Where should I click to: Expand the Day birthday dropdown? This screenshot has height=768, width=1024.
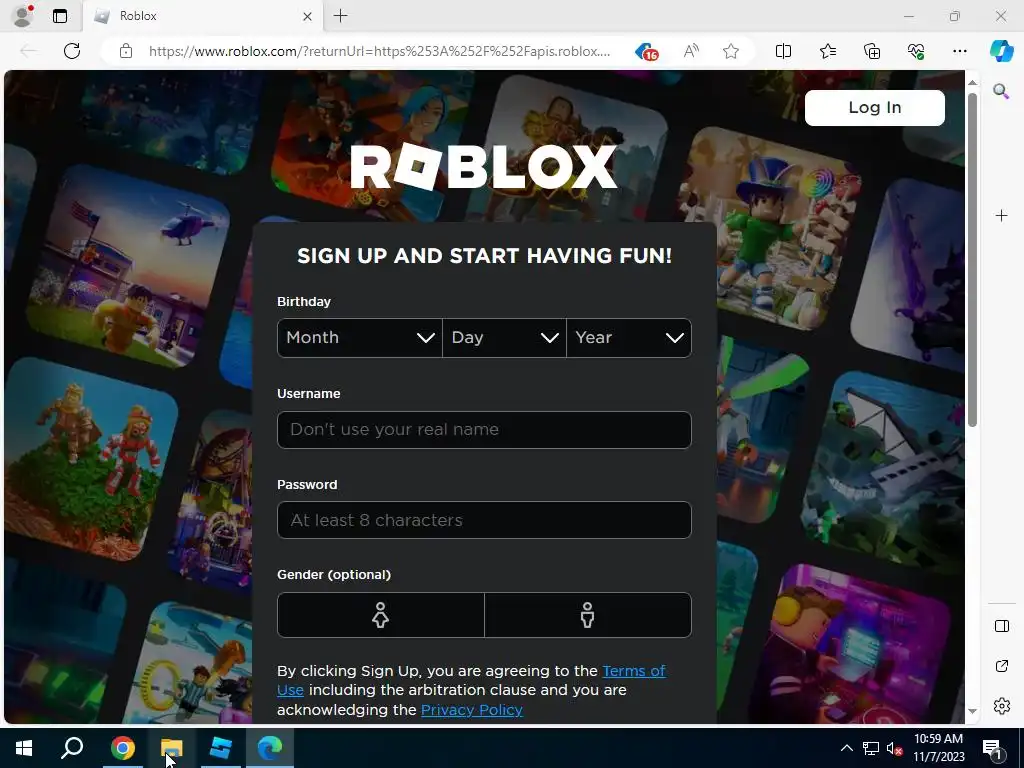(504, 338)
